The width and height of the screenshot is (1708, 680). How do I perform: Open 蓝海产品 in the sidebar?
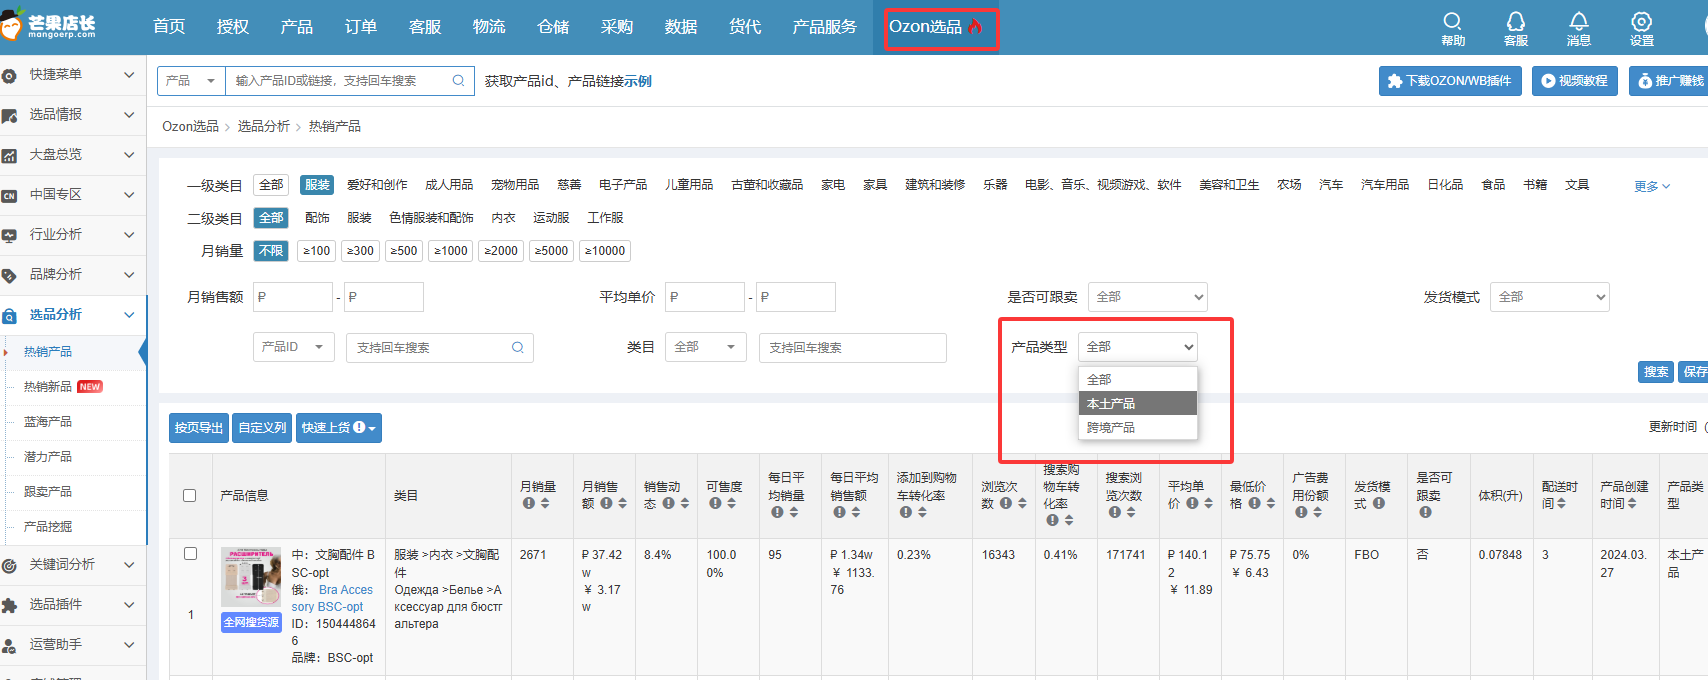point(48,422)
